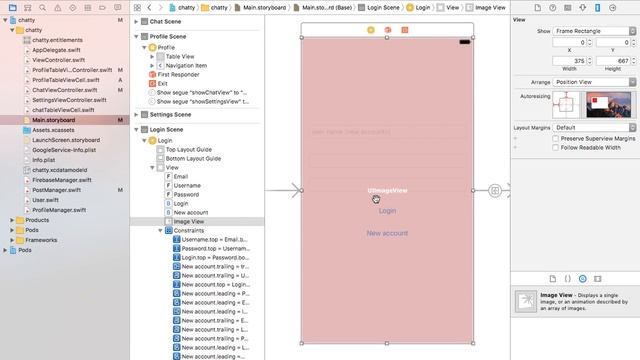The image size is (640, 360).
Task: Click the Height value stepper
Action: (633, 61)
